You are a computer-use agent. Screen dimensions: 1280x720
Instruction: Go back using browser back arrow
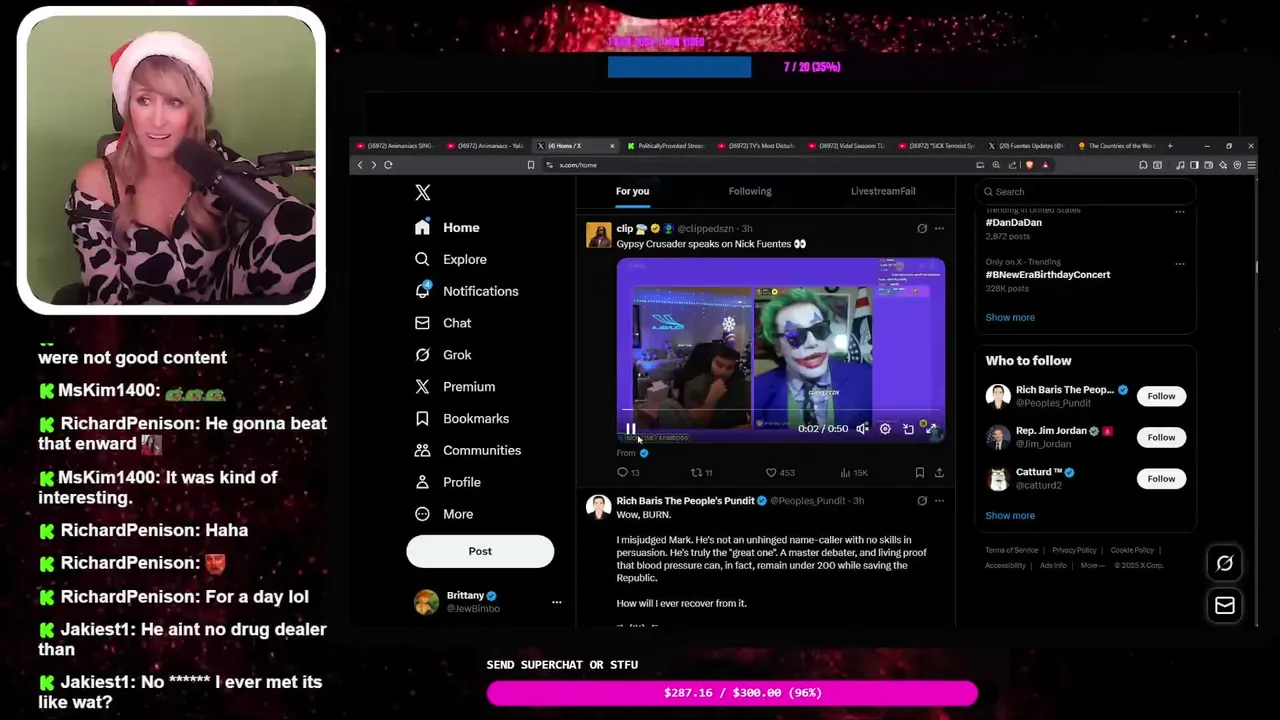tap(360, 165)
